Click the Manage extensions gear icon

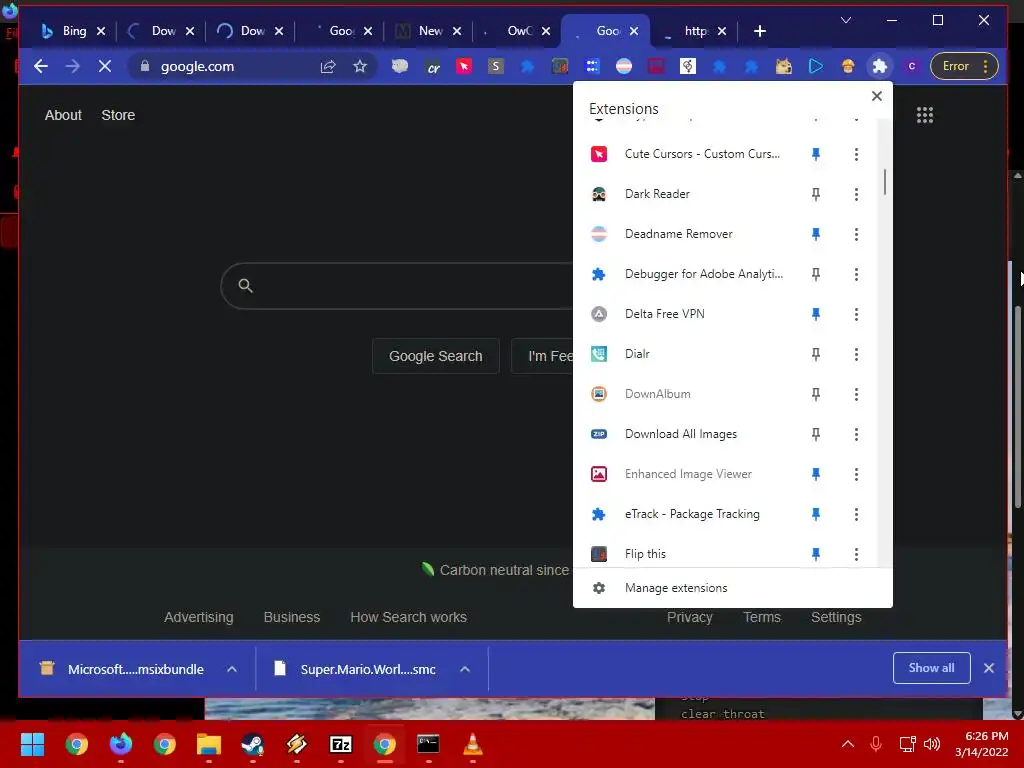598,588
